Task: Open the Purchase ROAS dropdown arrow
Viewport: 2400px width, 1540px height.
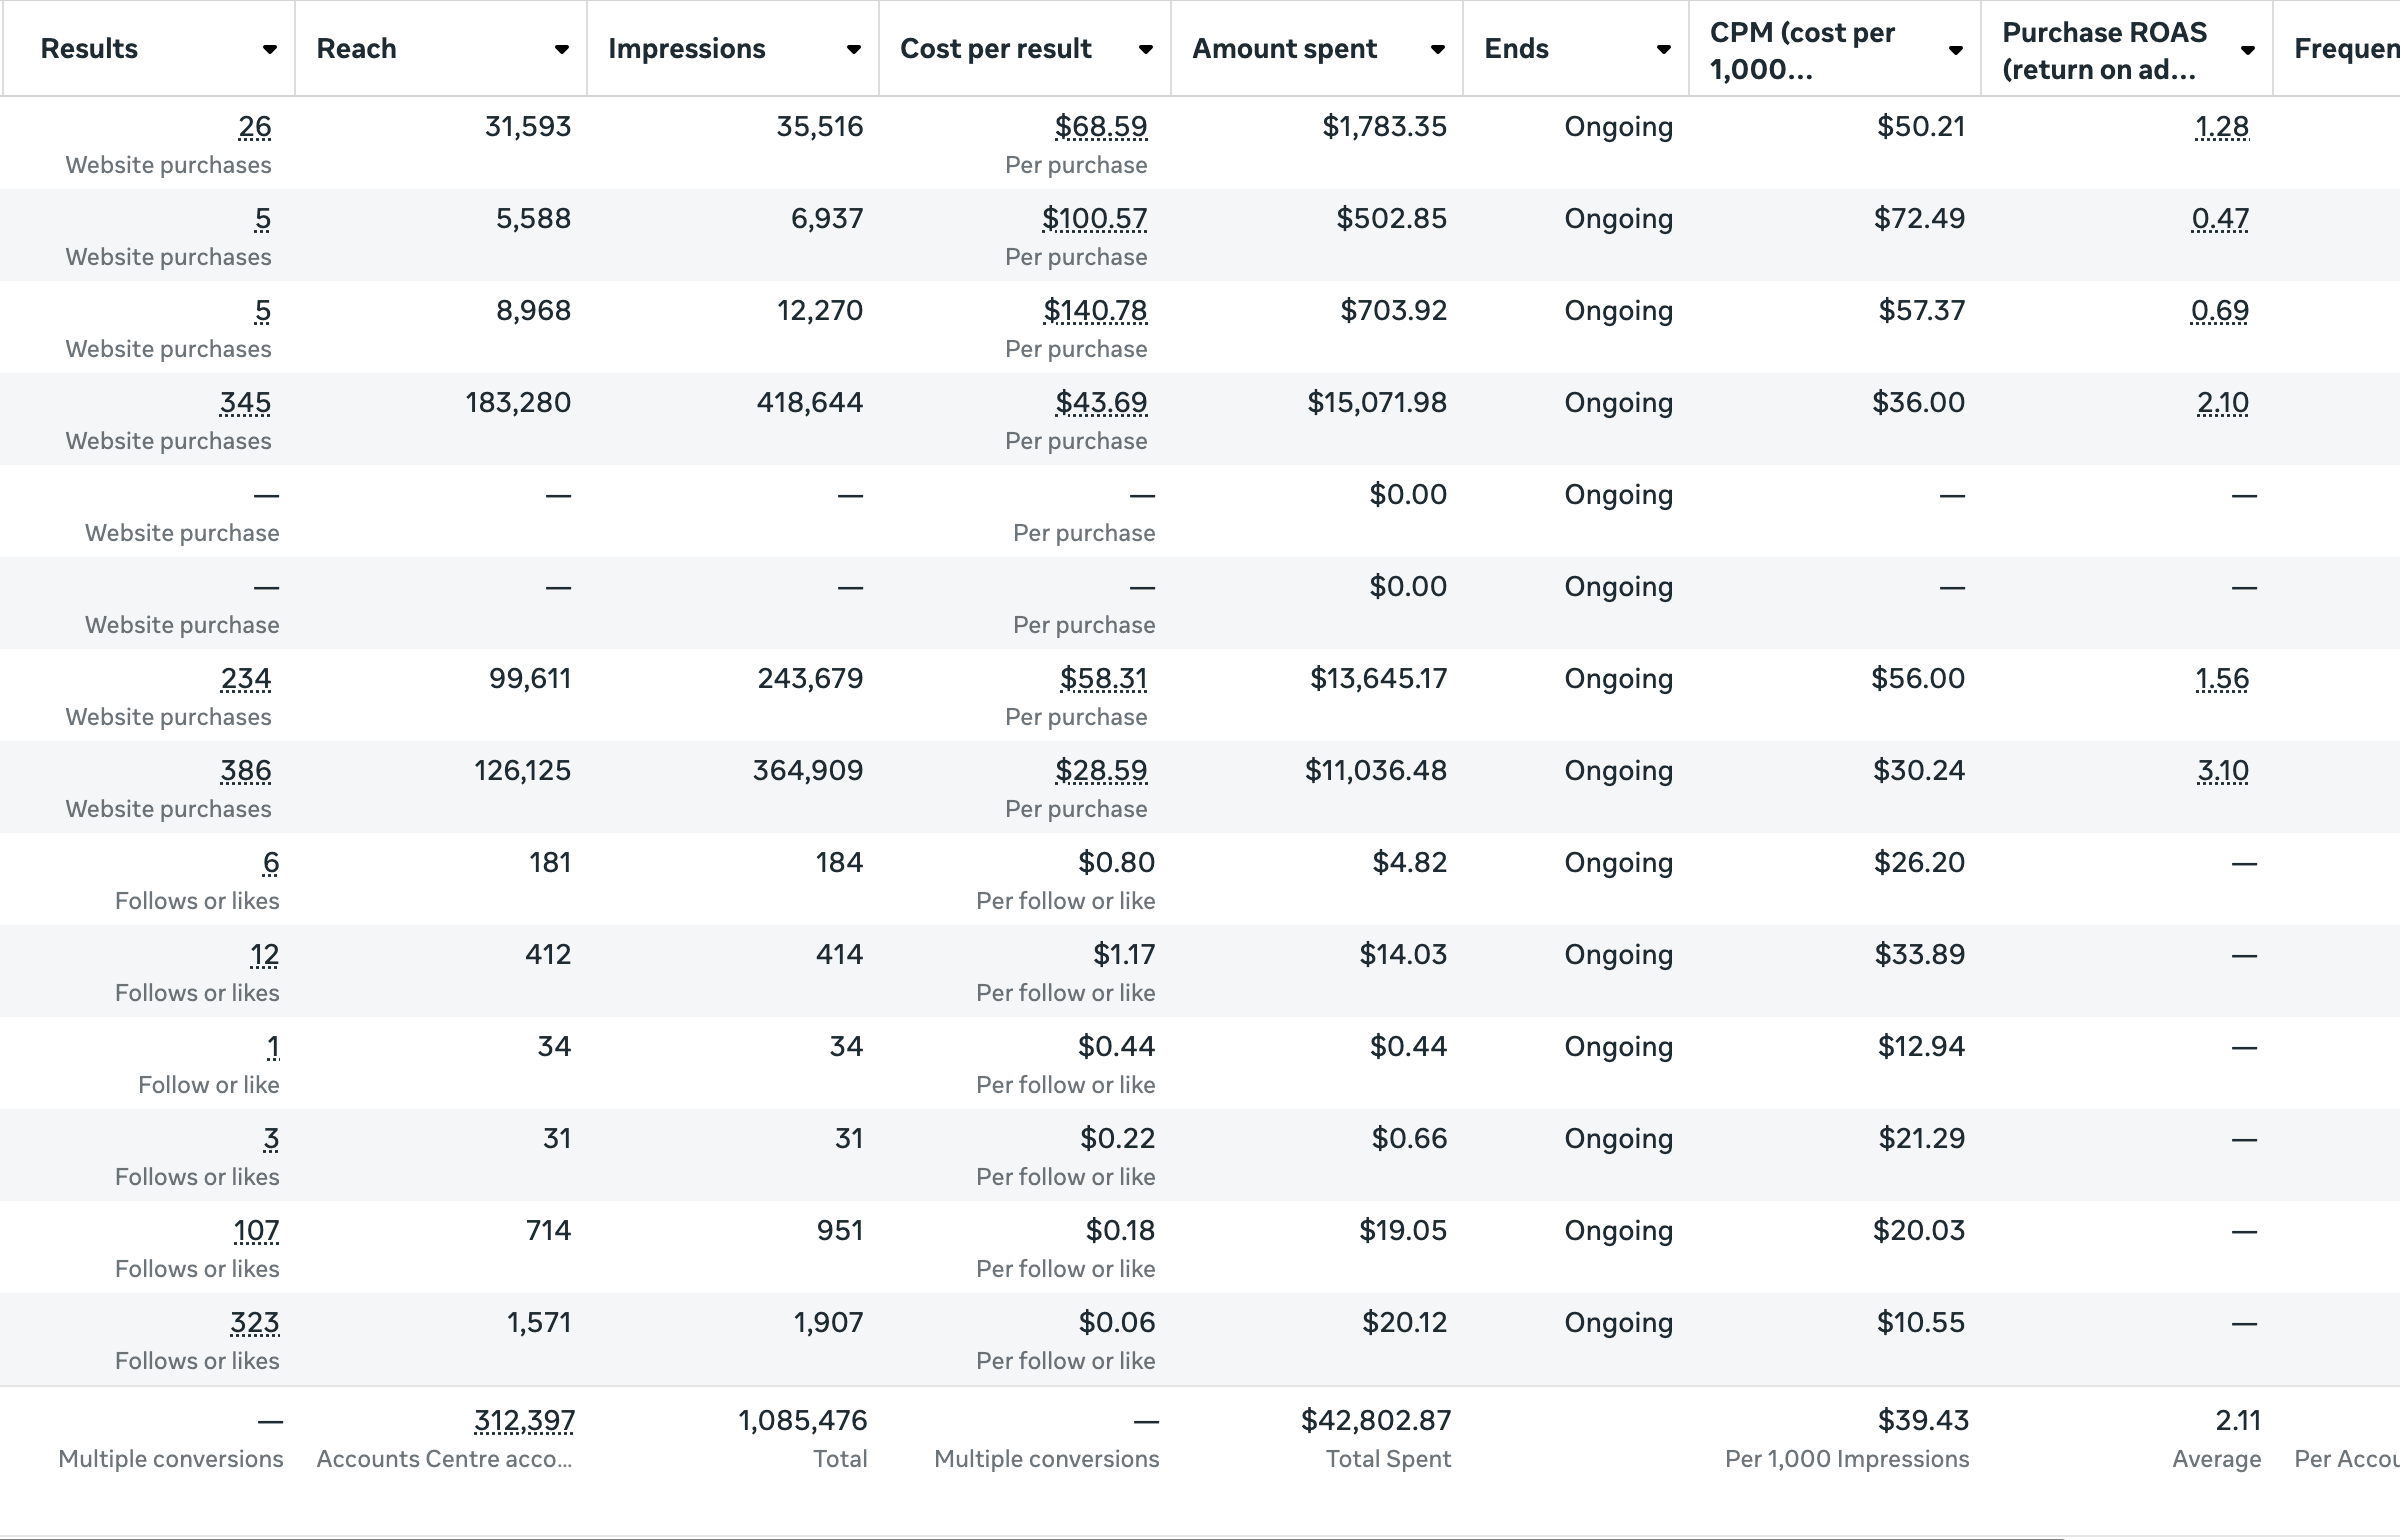Action: click(x=2247, y=50)
